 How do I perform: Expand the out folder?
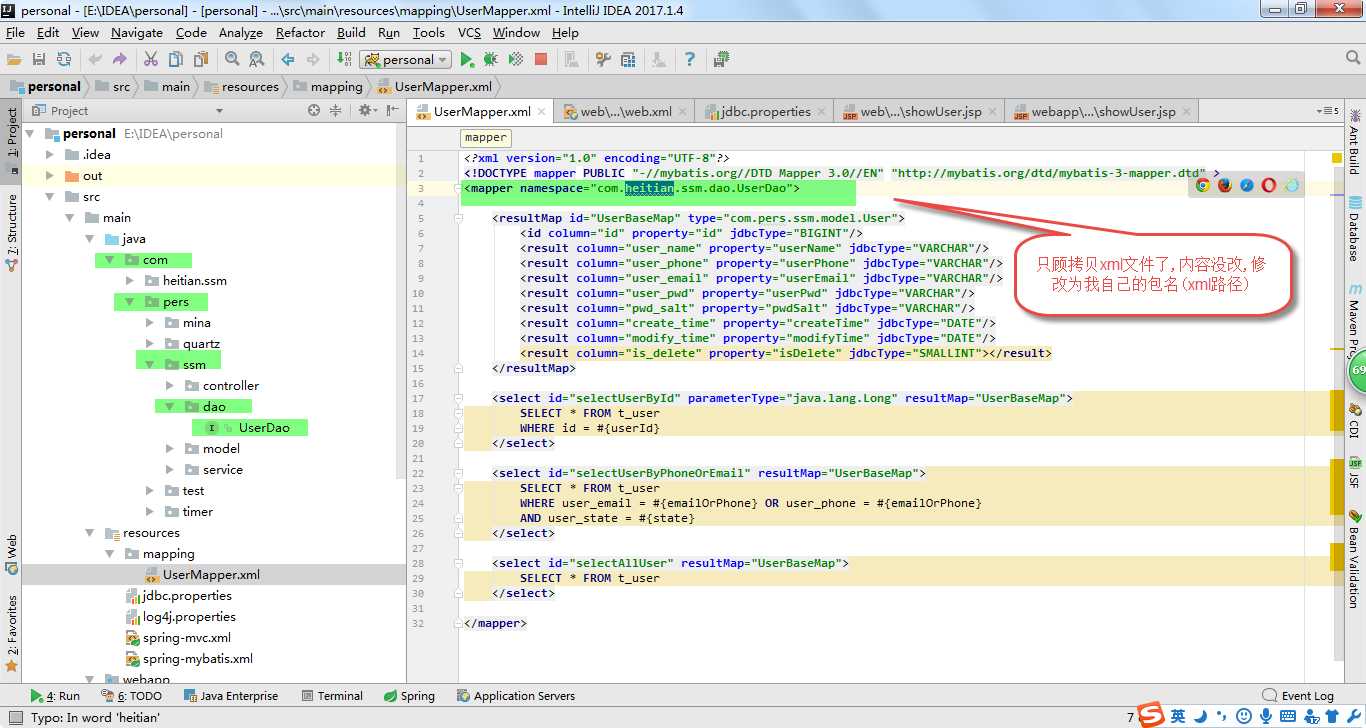[x=50, y=176]
